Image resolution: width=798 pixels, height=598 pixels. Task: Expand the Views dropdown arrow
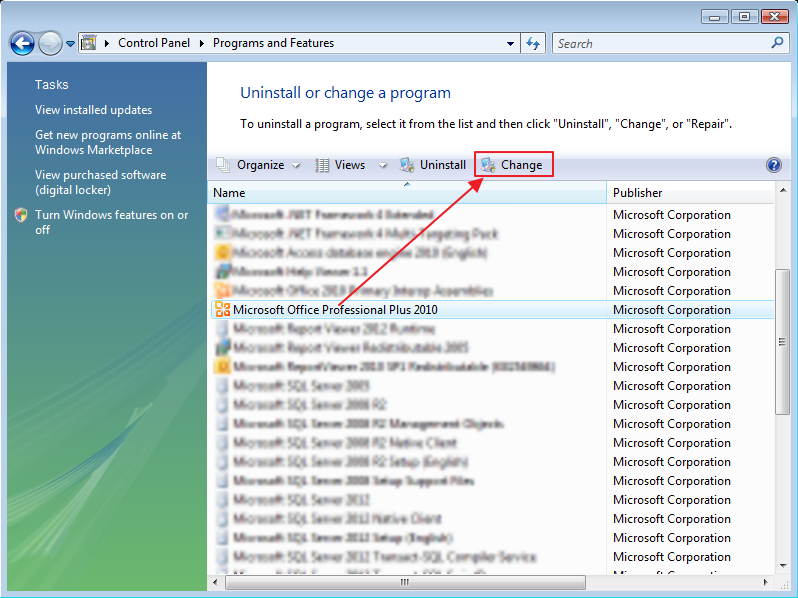[382, 165]
